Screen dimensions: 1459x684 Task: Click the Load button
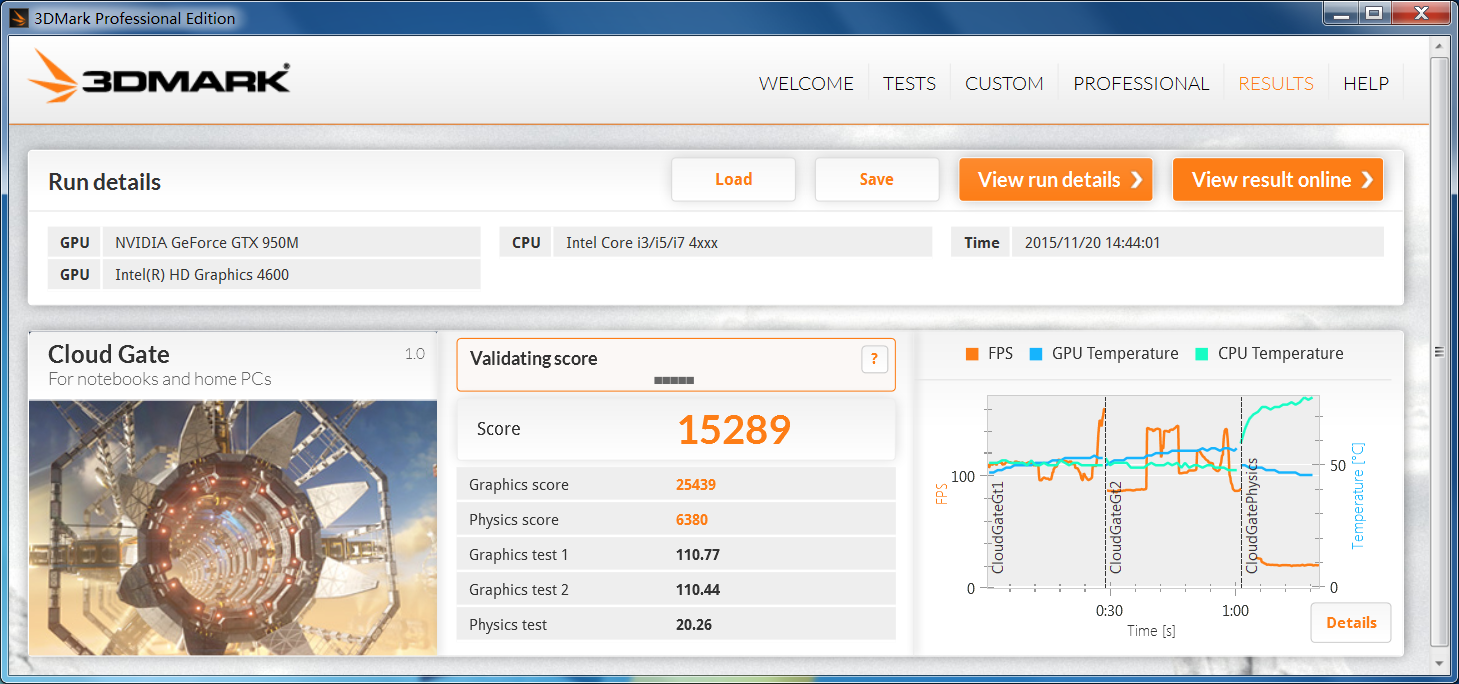tap(733, 180)
